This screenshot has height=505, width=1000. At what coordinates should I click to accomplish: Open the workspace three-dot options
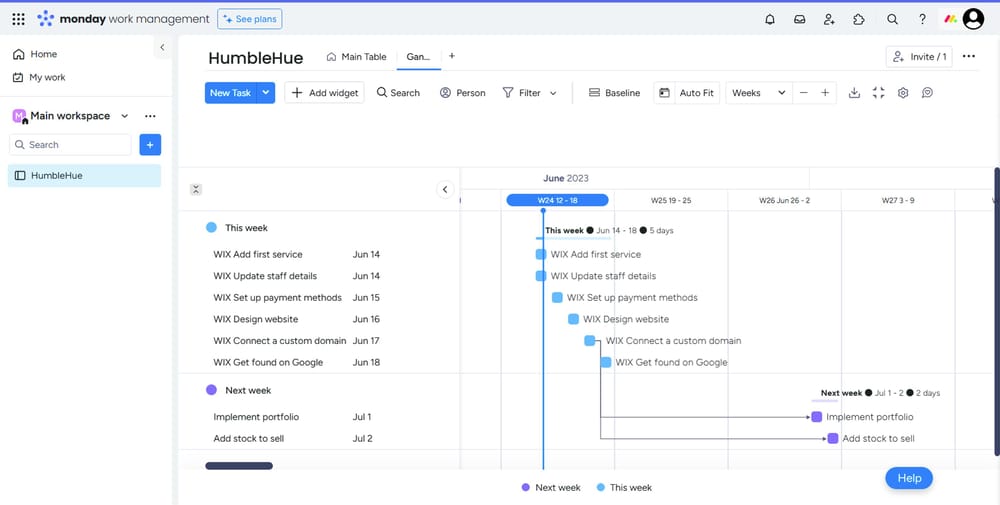tap(150, 116)
